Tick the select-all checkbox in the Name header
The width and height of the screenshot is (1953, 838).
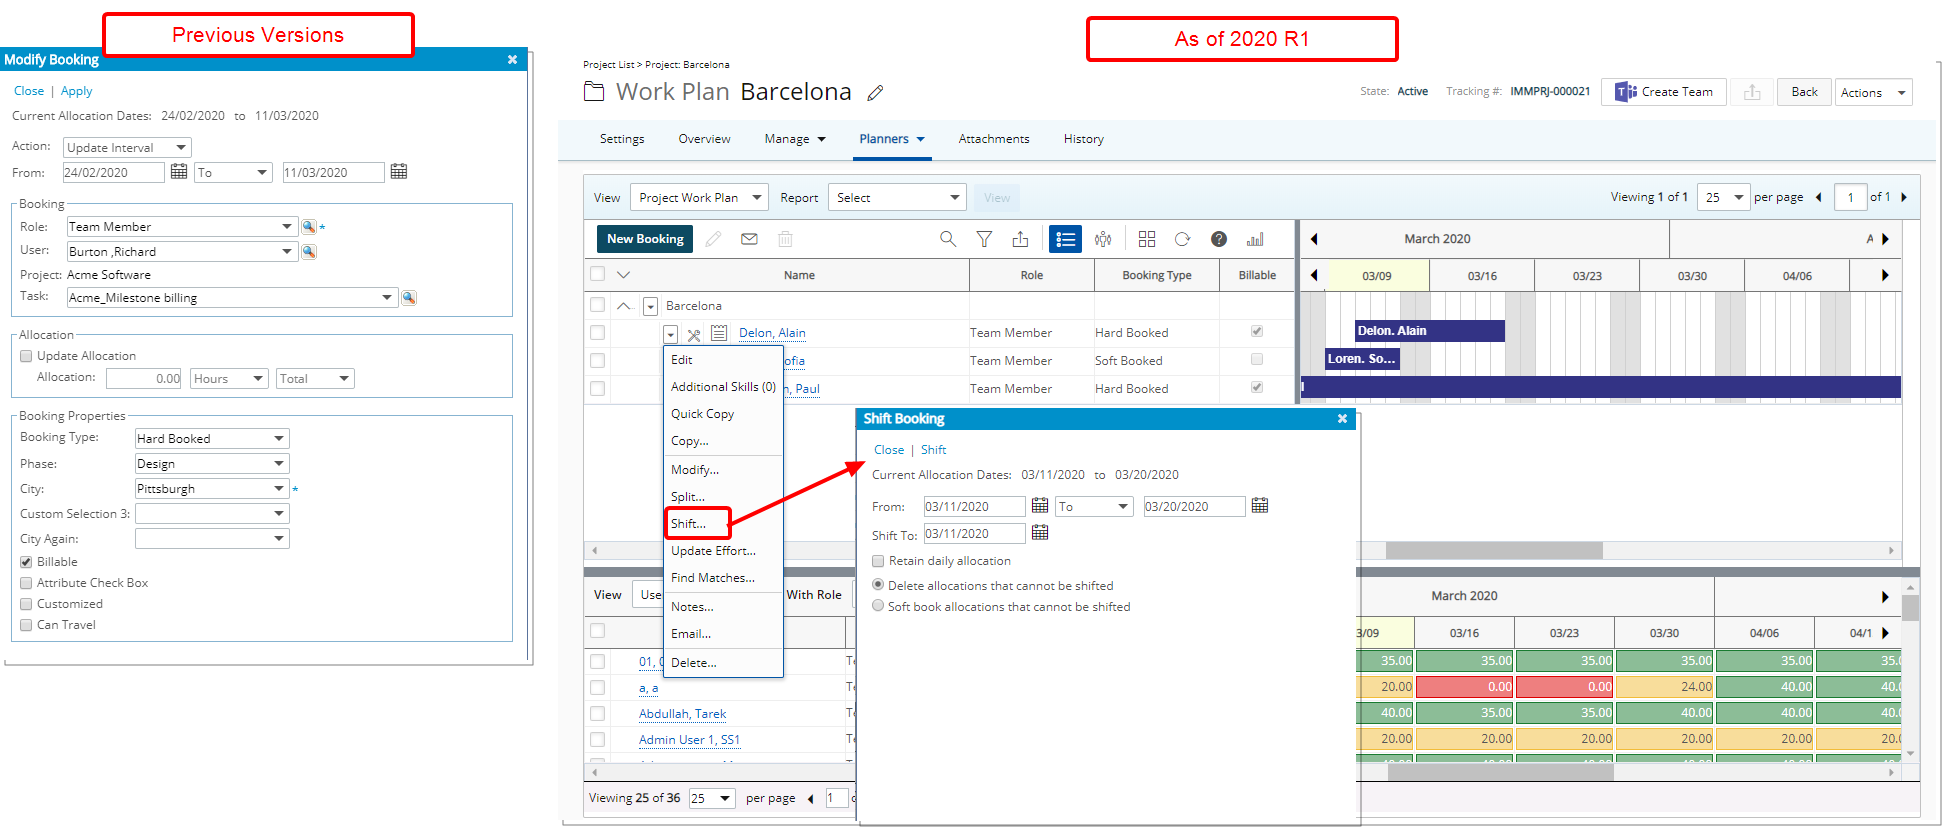[598, 274]
